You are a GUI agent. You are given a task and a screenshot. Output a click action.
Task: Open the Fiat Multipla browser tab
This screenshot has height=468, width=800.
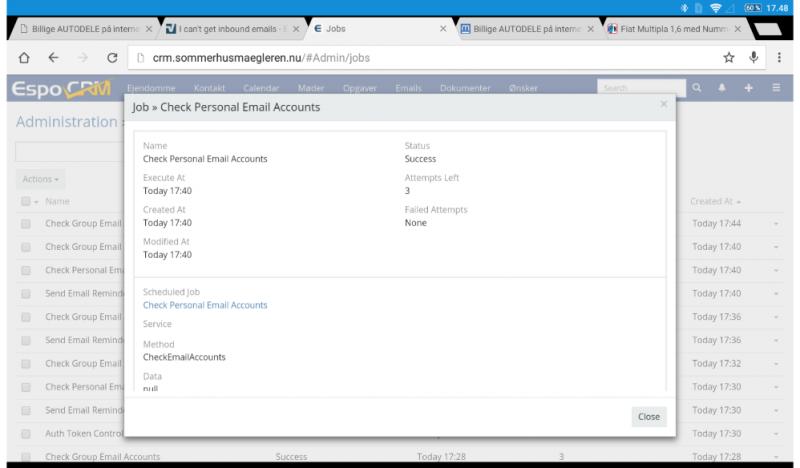pyautogui.click(x=675, y=27)
